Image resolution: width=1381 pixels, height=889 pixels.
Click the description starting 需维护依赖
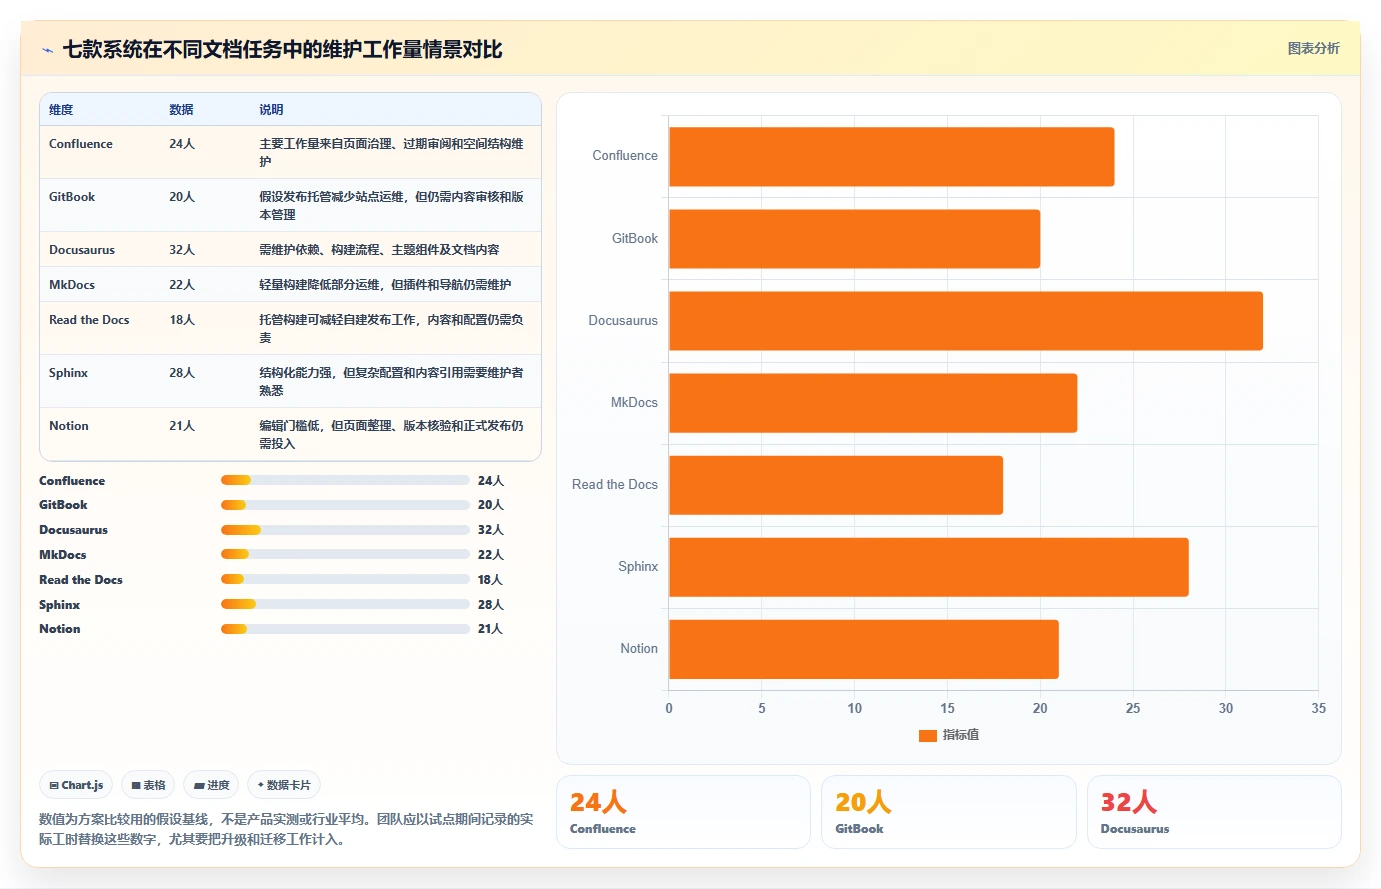[x=379, y=250]
